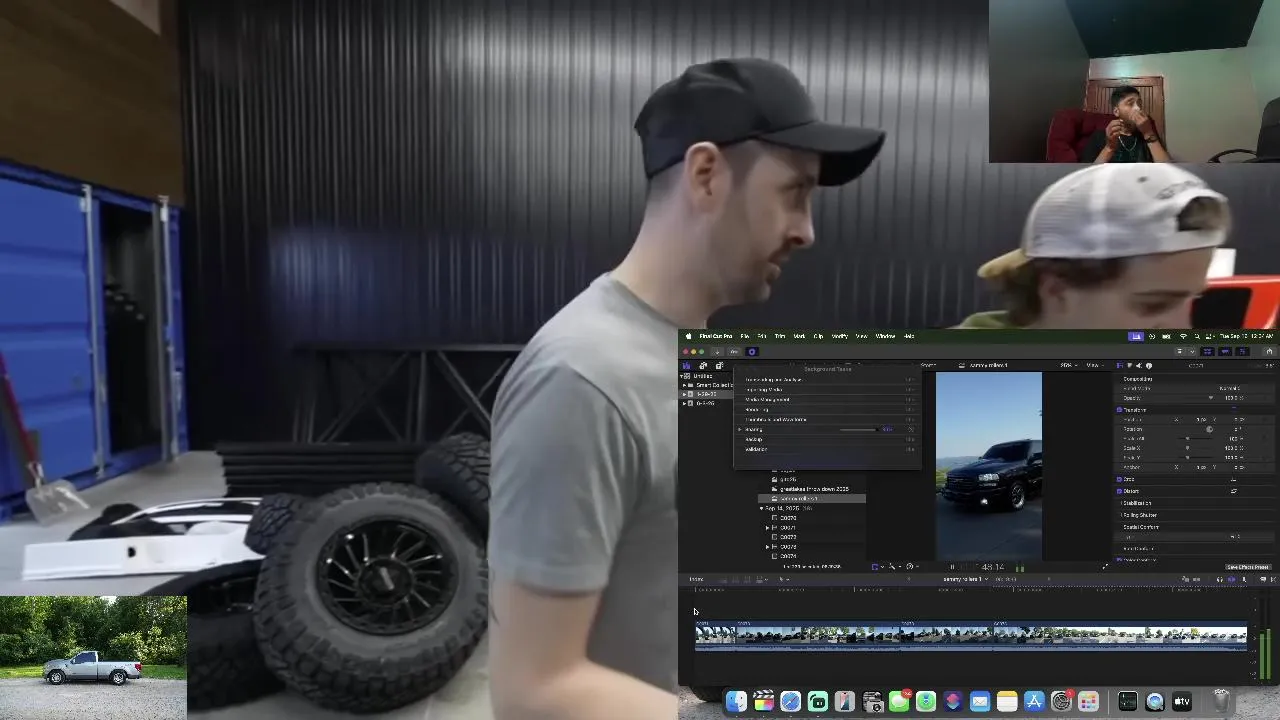Pause playback in the viewer
This screenshot has width=1280, height=720.
click(x=952, y=567)
